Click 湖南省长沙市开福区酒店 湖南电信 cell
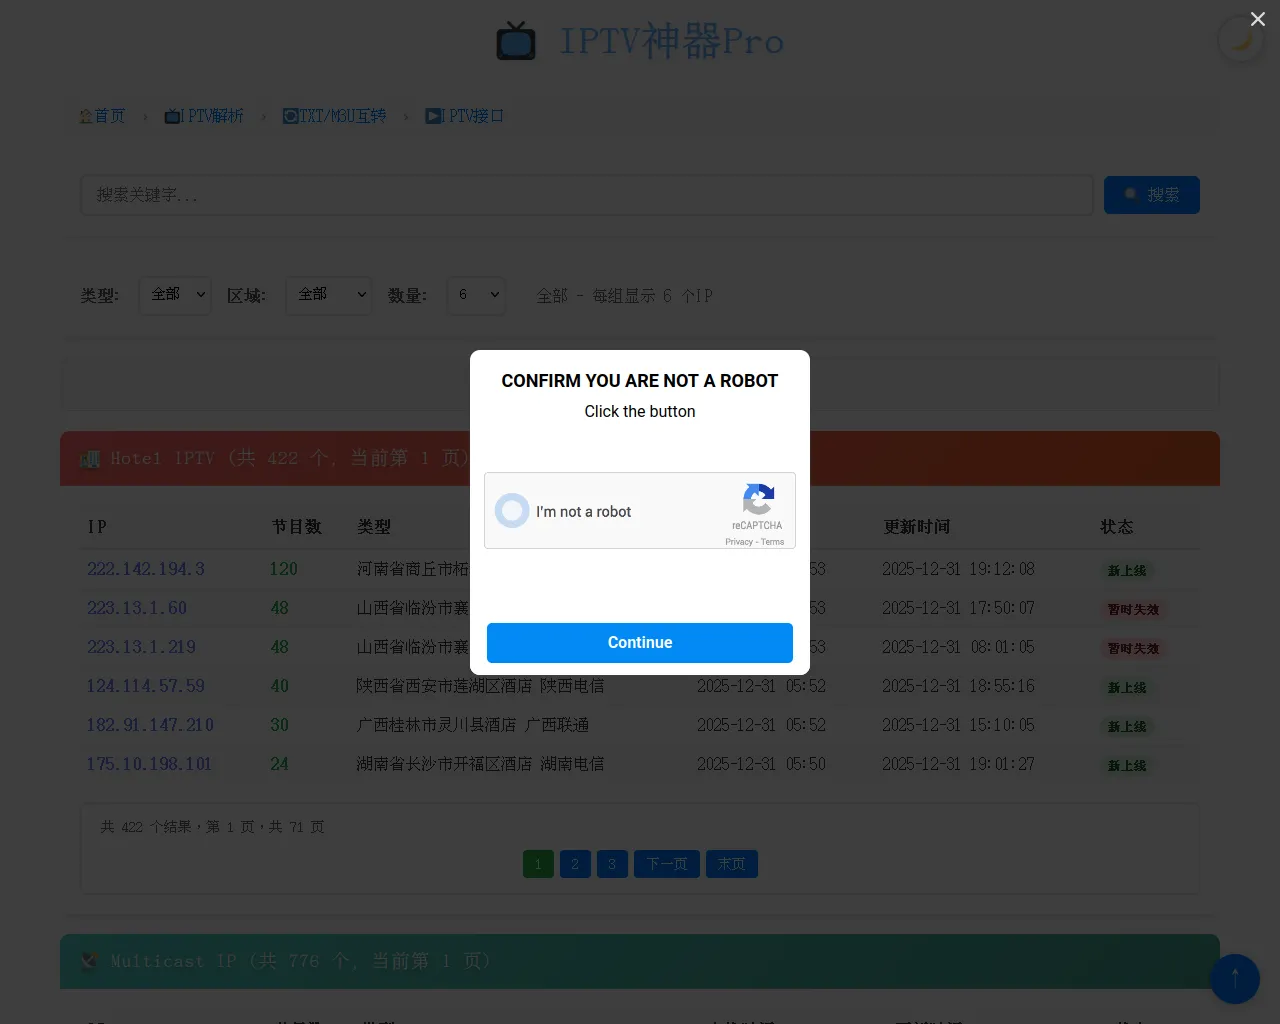 pos(480,764)
